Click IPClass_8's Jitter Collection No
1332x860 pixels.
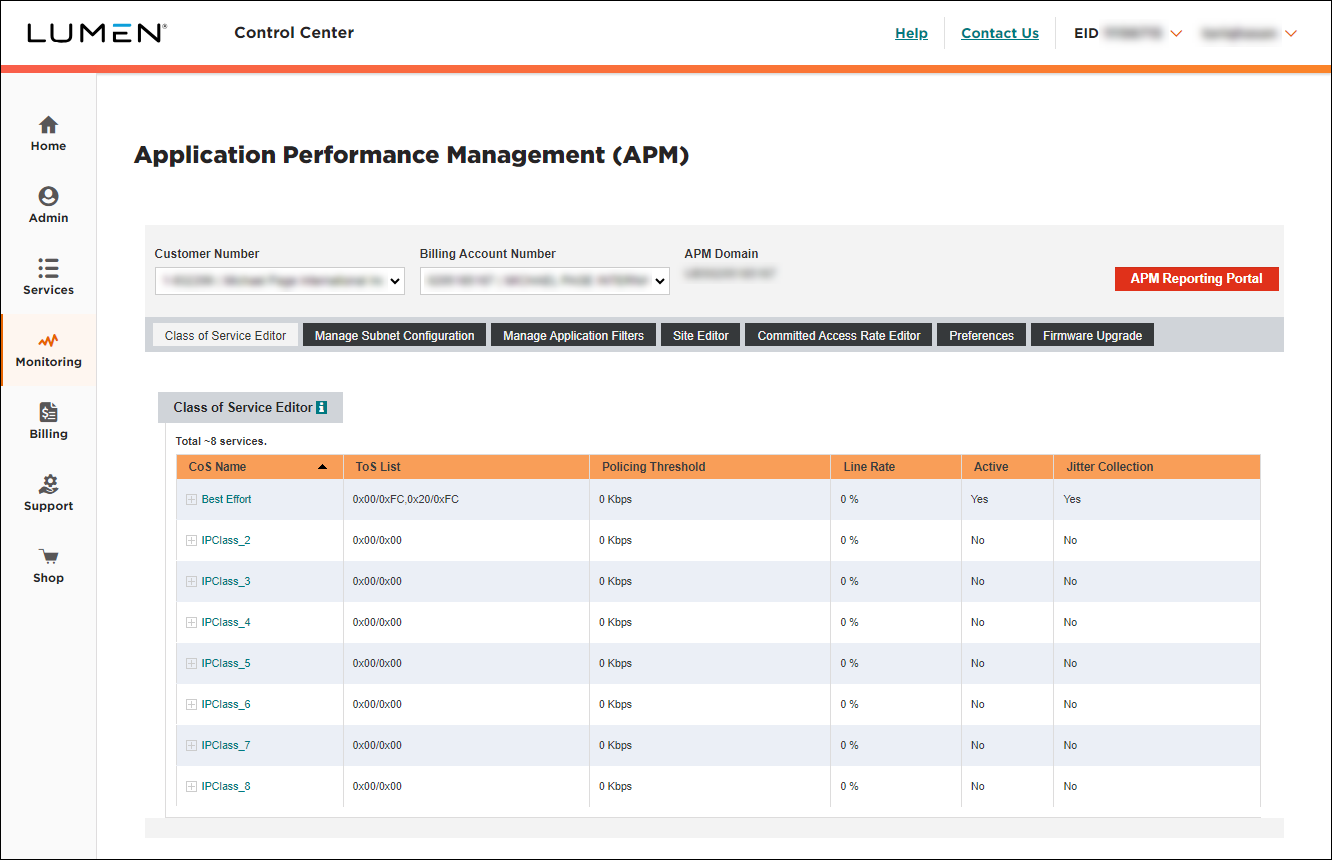pos(1070,786)
